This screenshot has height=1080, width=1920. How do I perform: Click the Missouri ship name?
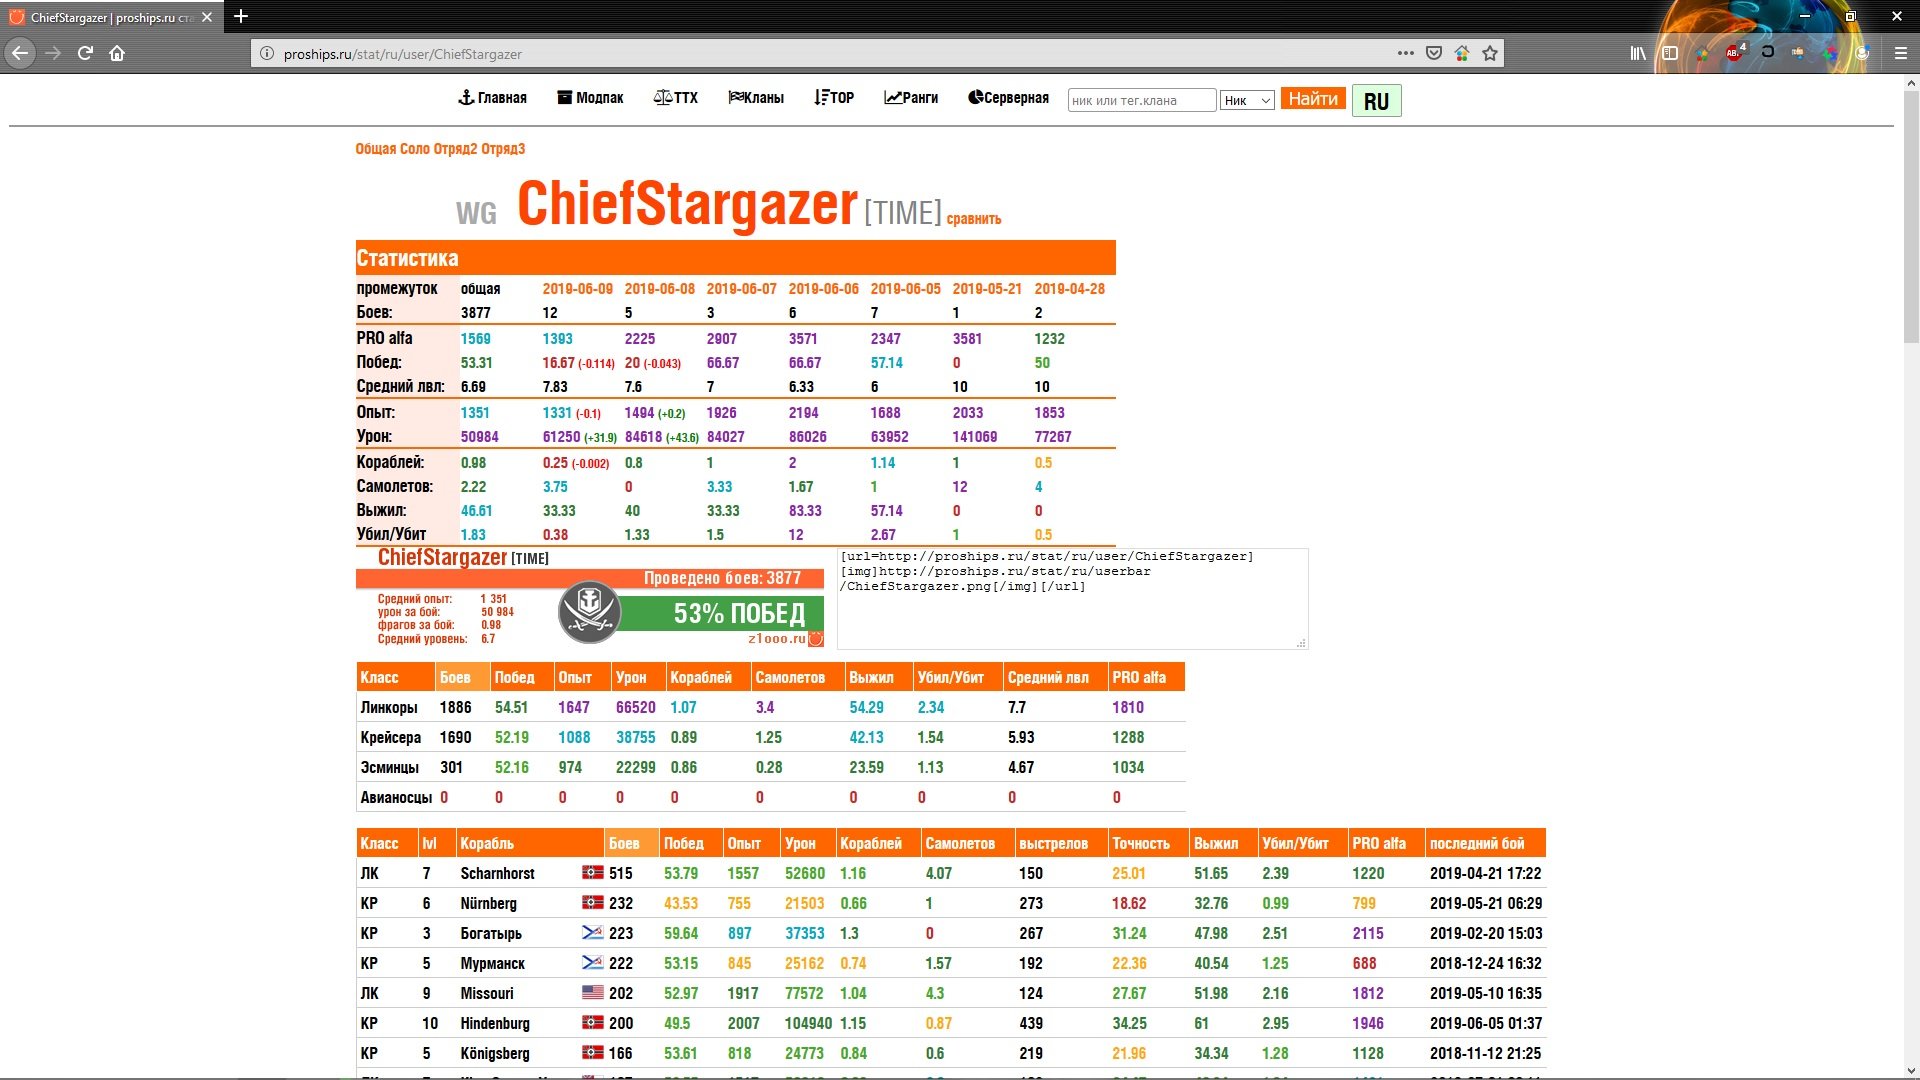tap(486, 993)
